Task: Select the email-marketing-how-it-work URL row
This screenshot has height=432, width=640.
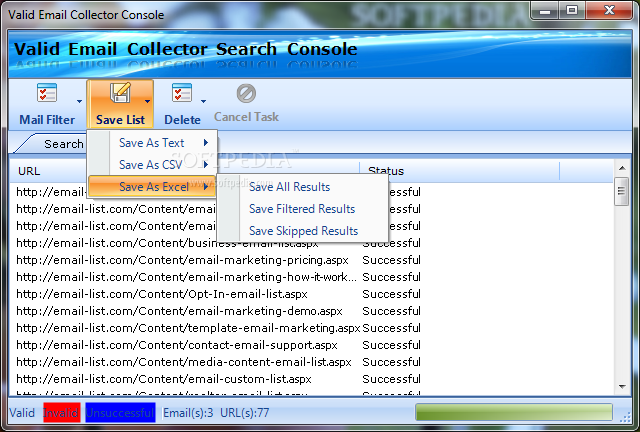Action: pyautogui.click(x=187, y=277)
